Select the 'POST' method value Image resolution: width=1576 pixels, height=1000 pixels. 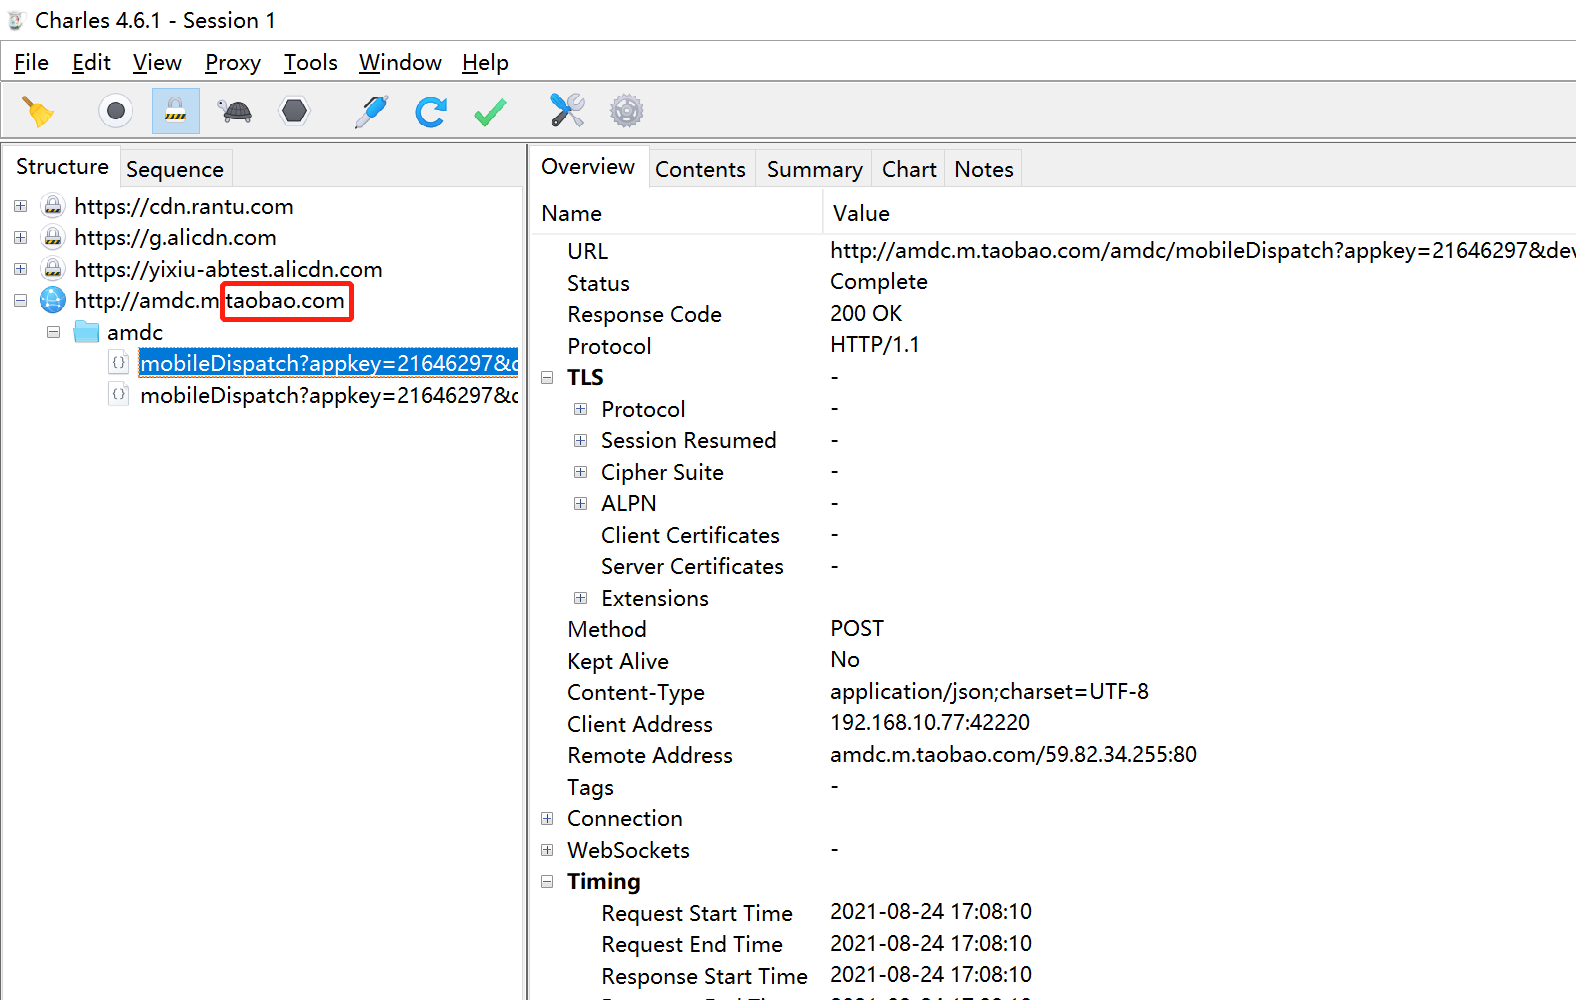tap(857, 628)
